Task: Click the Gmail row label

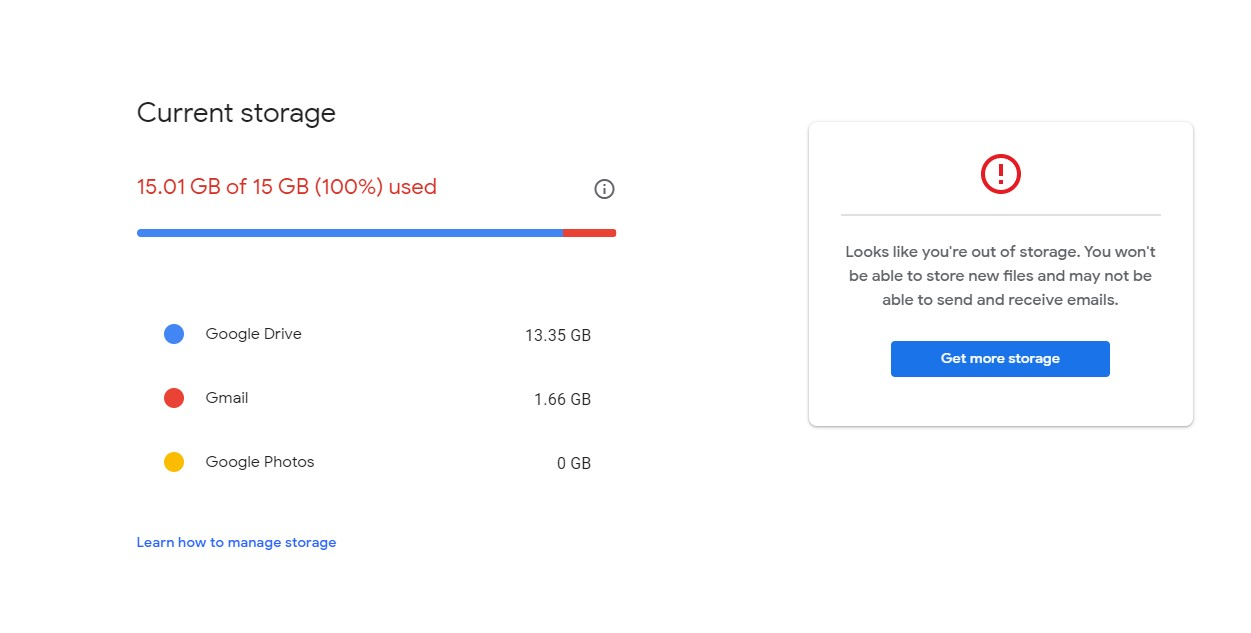Action: tap(227, 397)
